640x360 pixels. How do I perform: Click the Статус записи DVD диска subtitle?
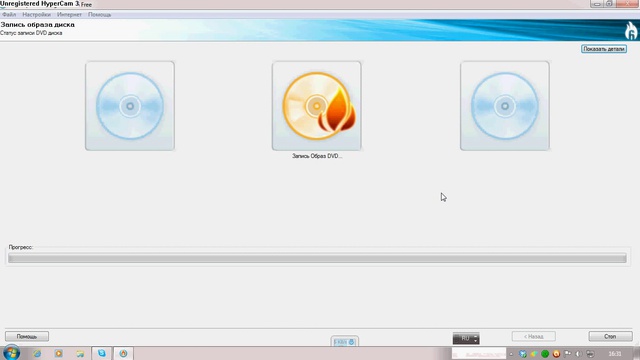pos(31,33)
